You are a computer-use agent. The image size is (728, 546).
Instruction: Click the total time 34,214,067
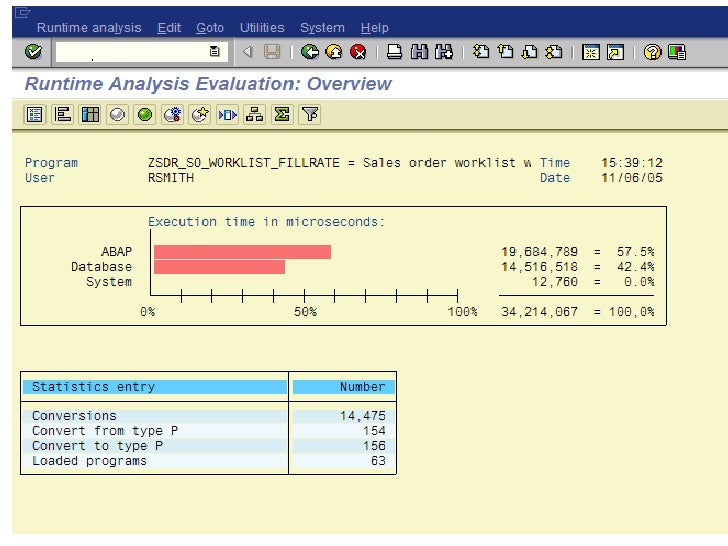(x=540, y=312)
